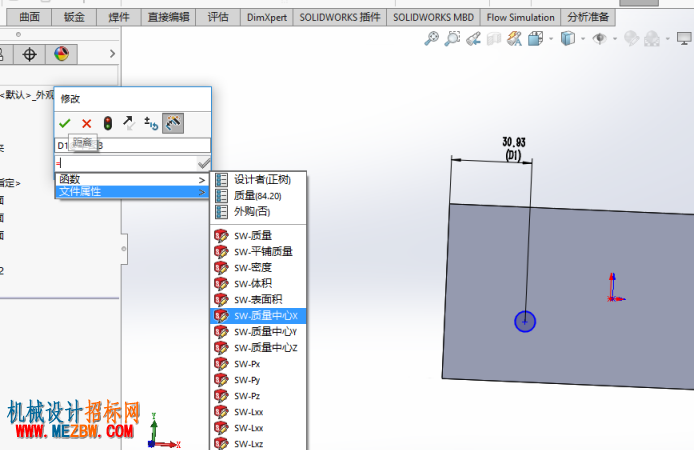The width and height of the screenshot is (694, 450).
Task: Click list icon beside 设计者(正树)
Action: click(x=221, y=180)
